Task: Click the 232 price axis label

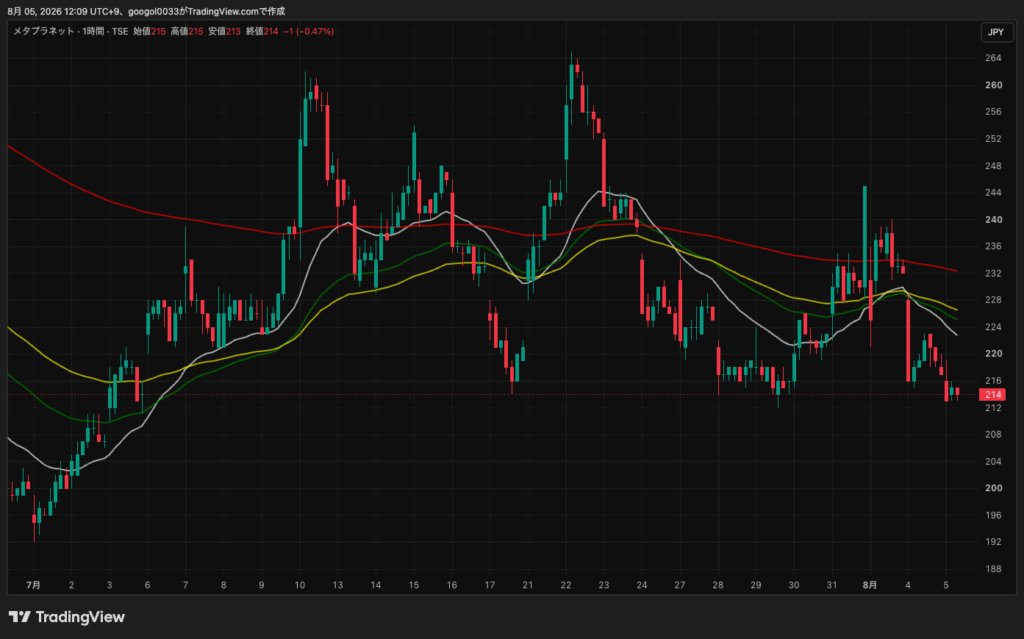Action: (993, 273)
